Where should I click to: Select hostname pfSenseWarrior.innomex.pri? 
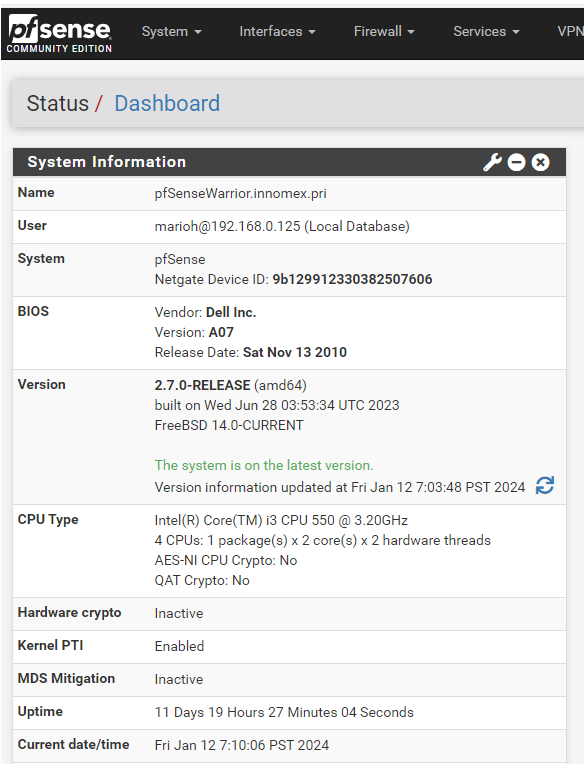[241, 194]
